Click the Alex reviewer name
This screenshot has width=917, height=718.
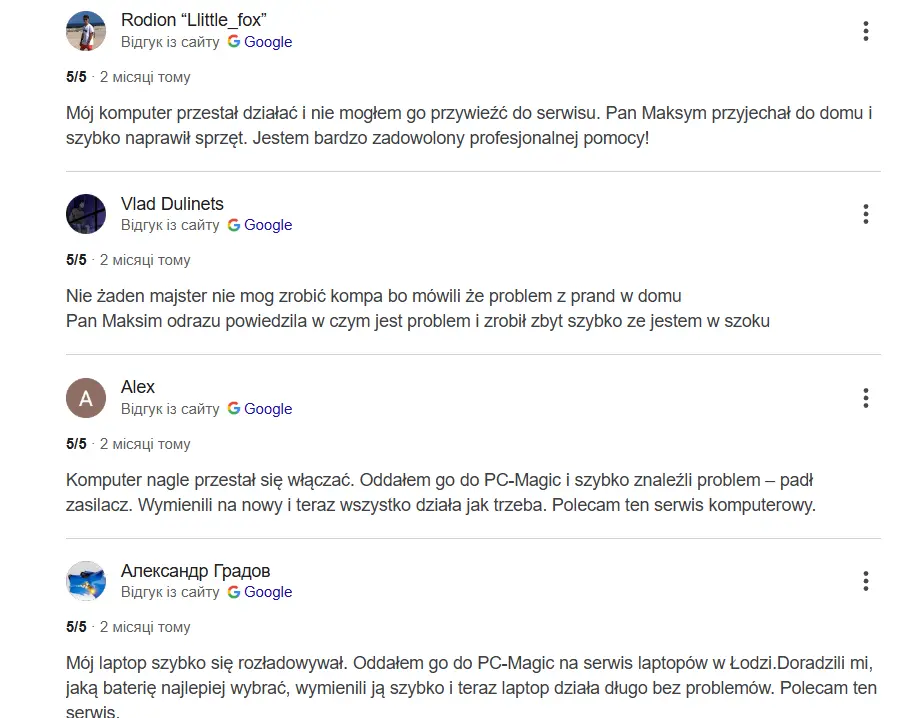point(138,387)
